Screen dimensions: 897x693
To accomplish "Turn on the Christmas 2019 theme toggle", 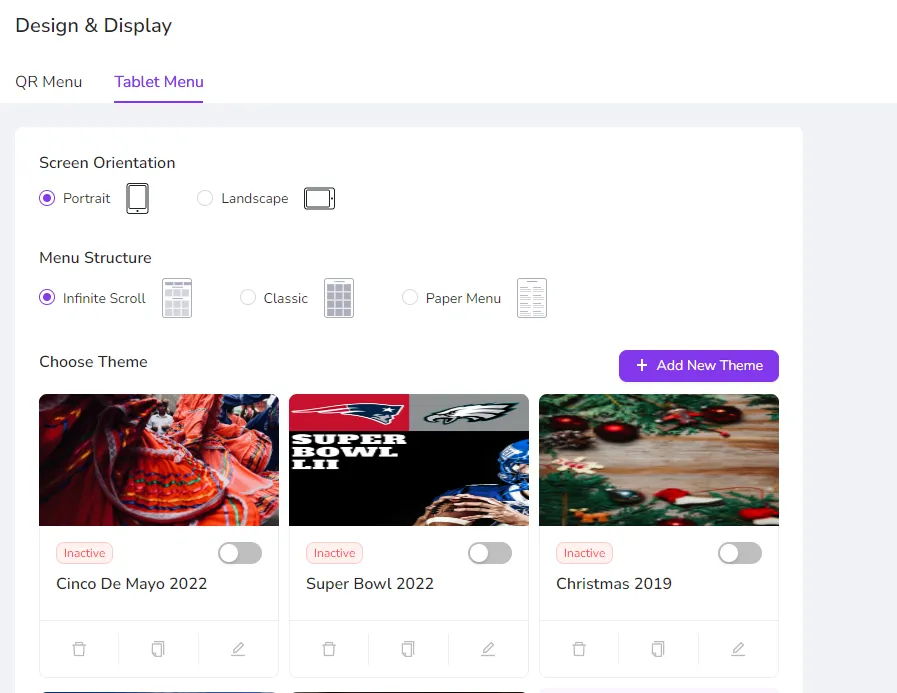I will click(x=740, y=553).
